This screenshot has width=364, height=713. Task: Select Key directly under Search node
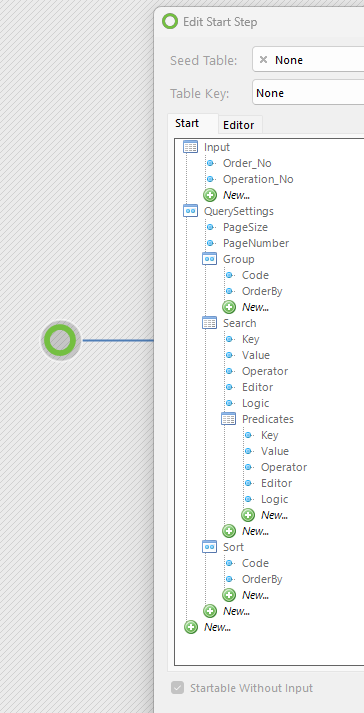(x=250, y=339)
